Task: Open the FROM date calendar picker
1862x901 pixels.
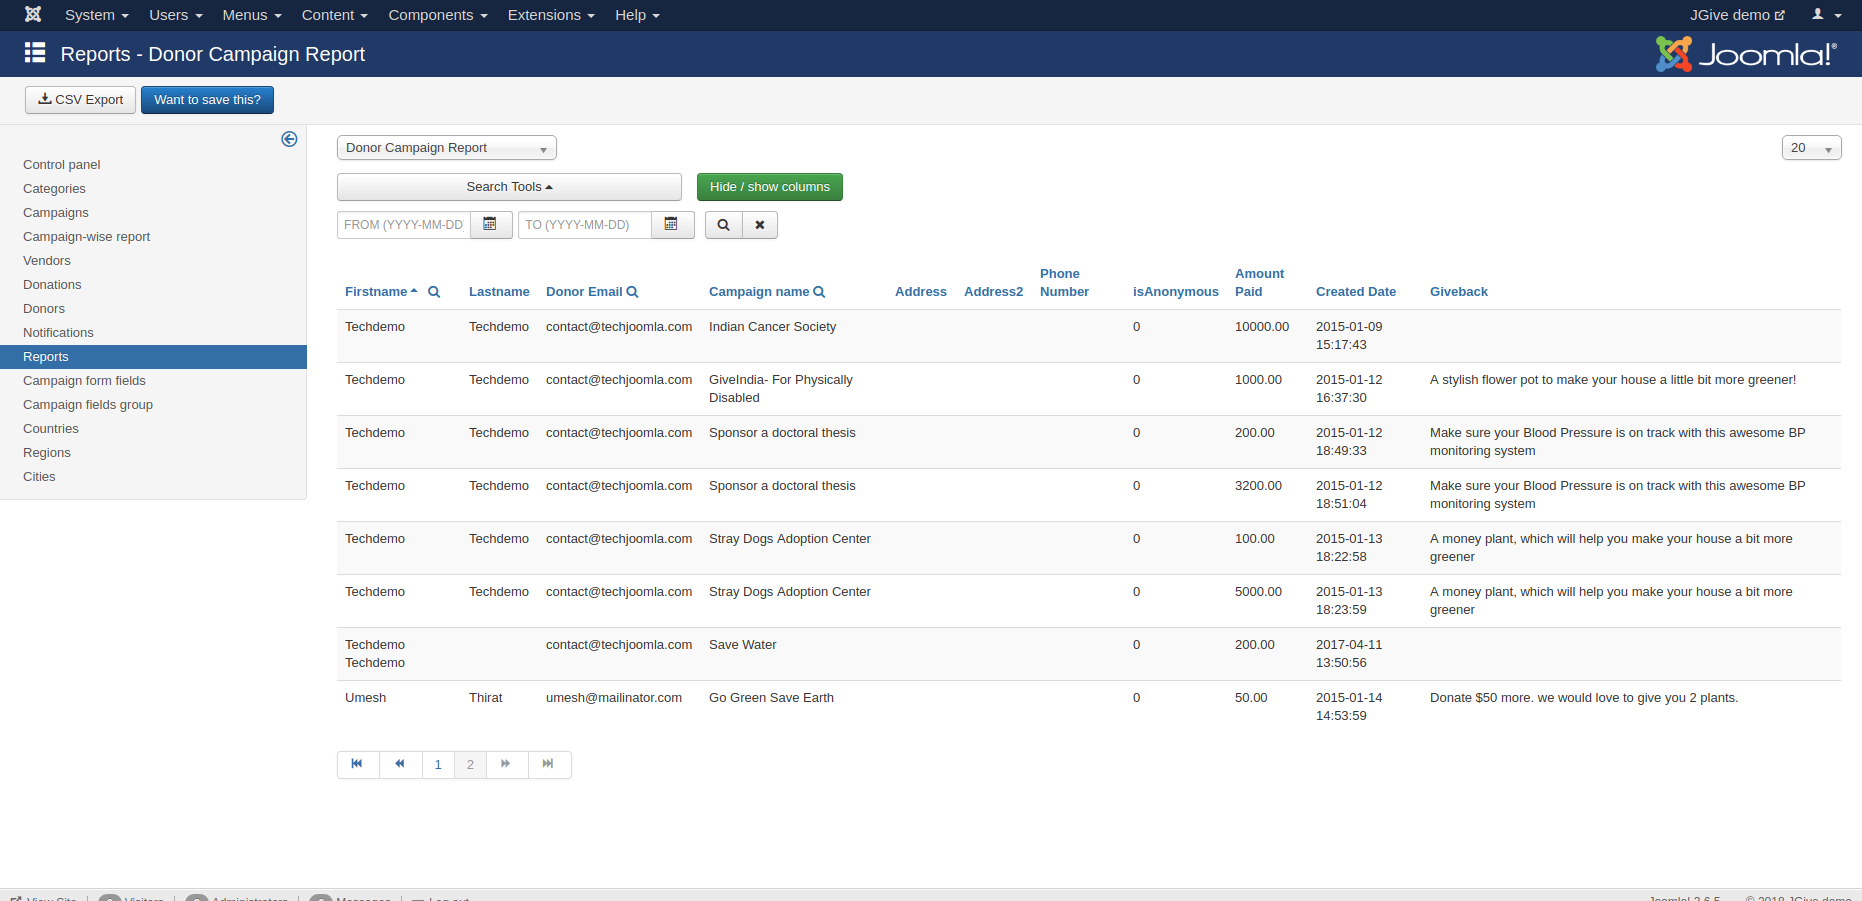Action: [490, 225]
